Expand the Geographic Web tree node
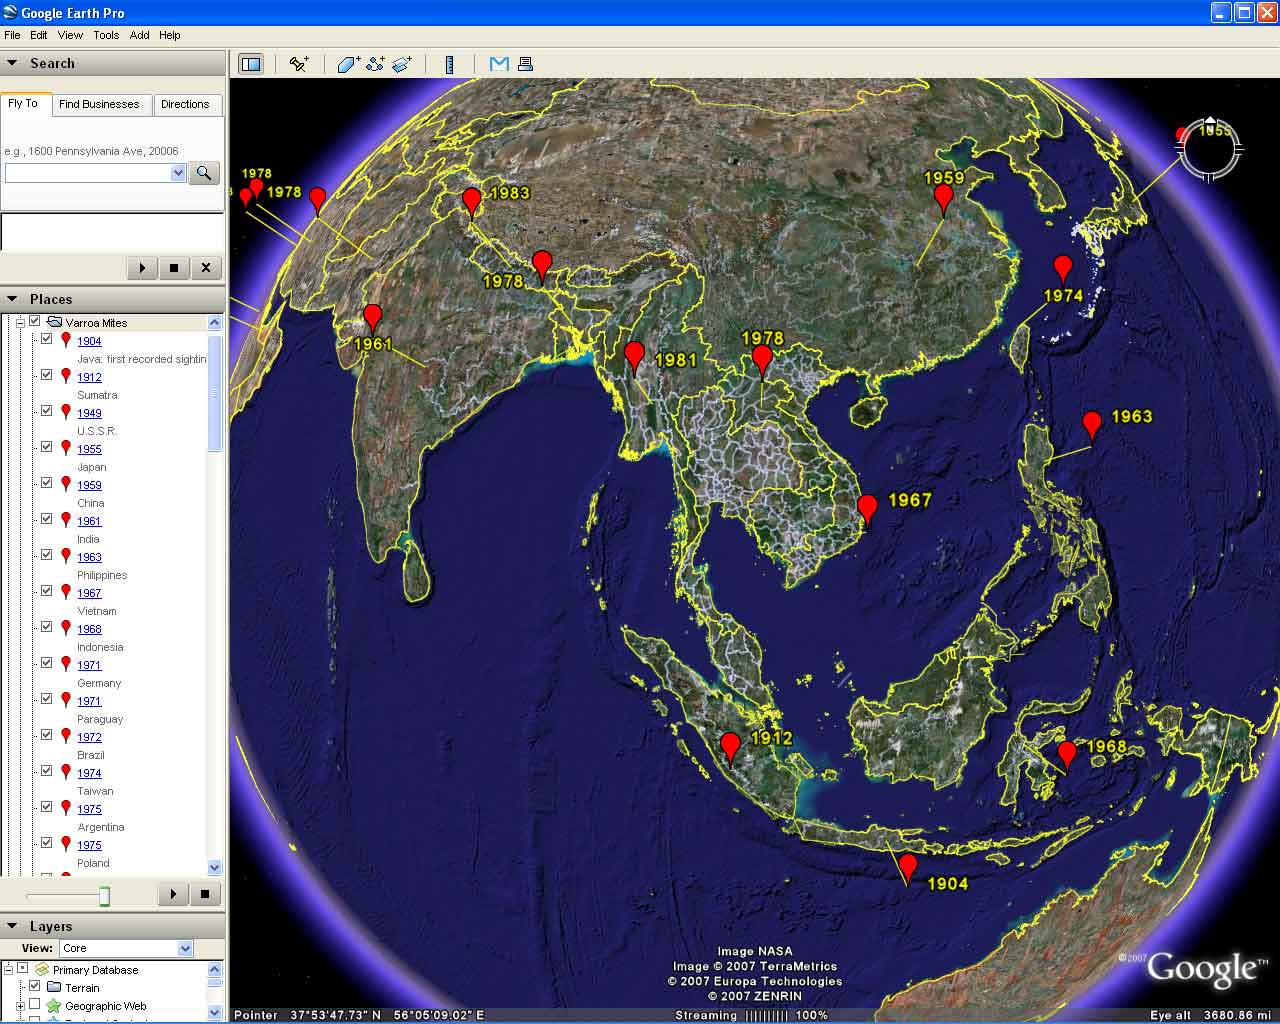 coord(20,1006)
